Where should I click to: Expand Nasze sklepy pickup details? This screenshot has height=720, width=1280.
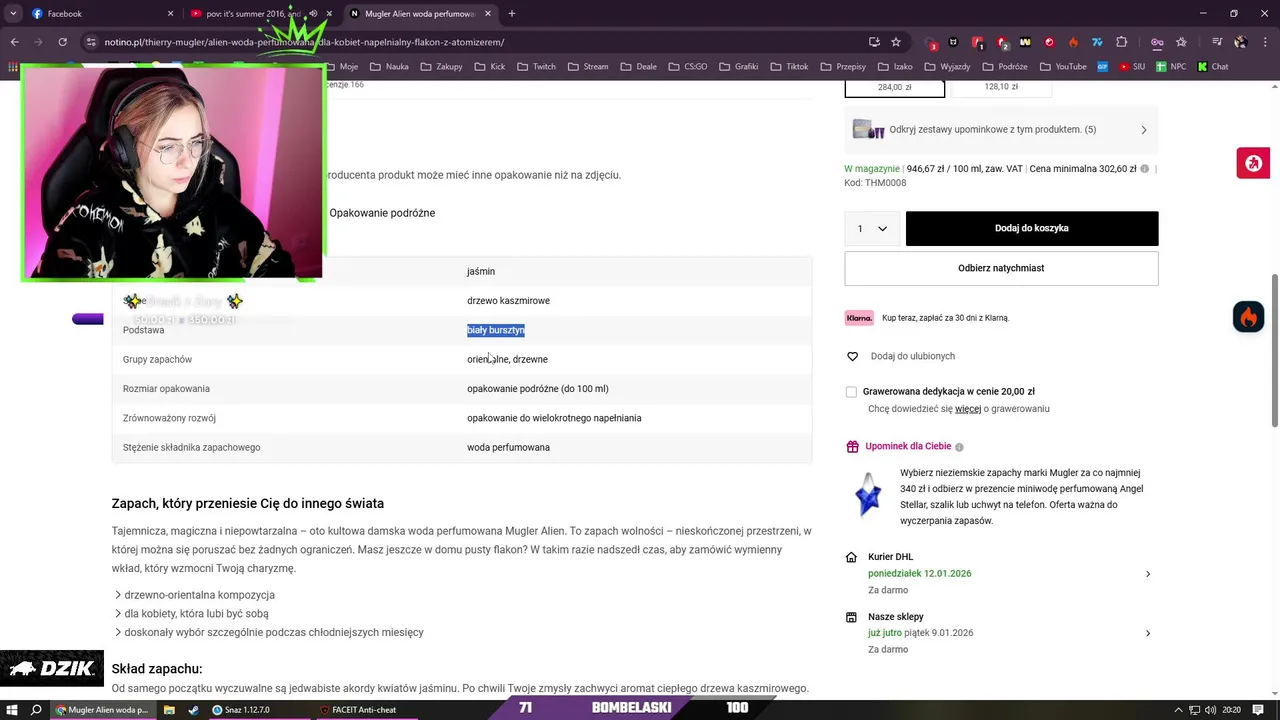[x=1147, y=633]
